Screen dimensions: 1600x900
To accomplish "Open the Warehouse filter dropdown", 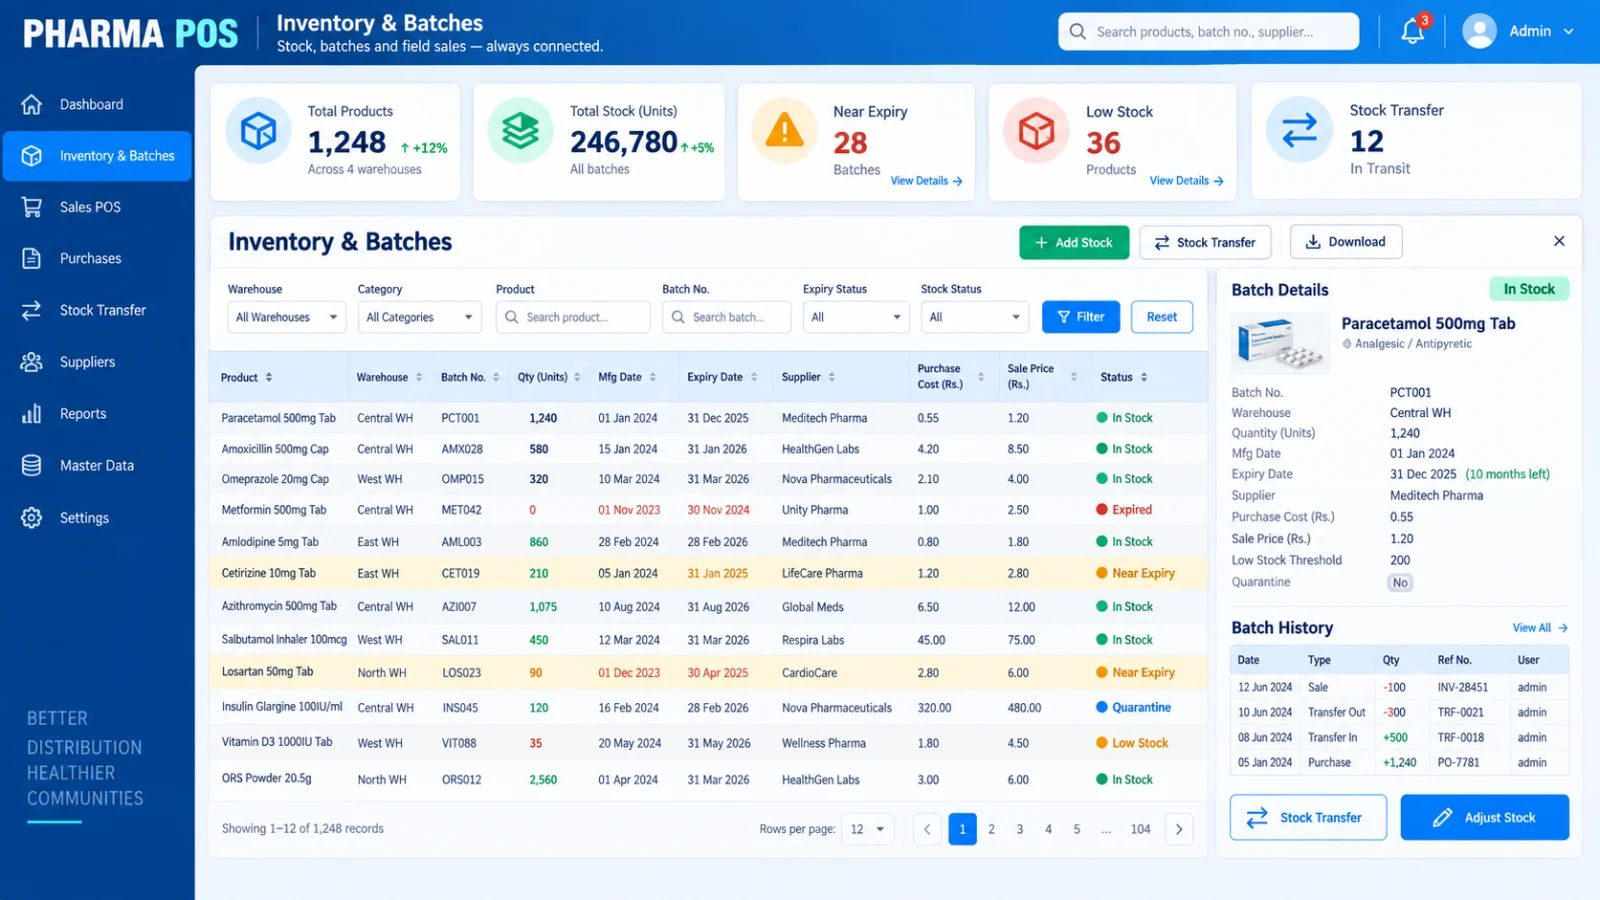I will [x=286, y=317].
